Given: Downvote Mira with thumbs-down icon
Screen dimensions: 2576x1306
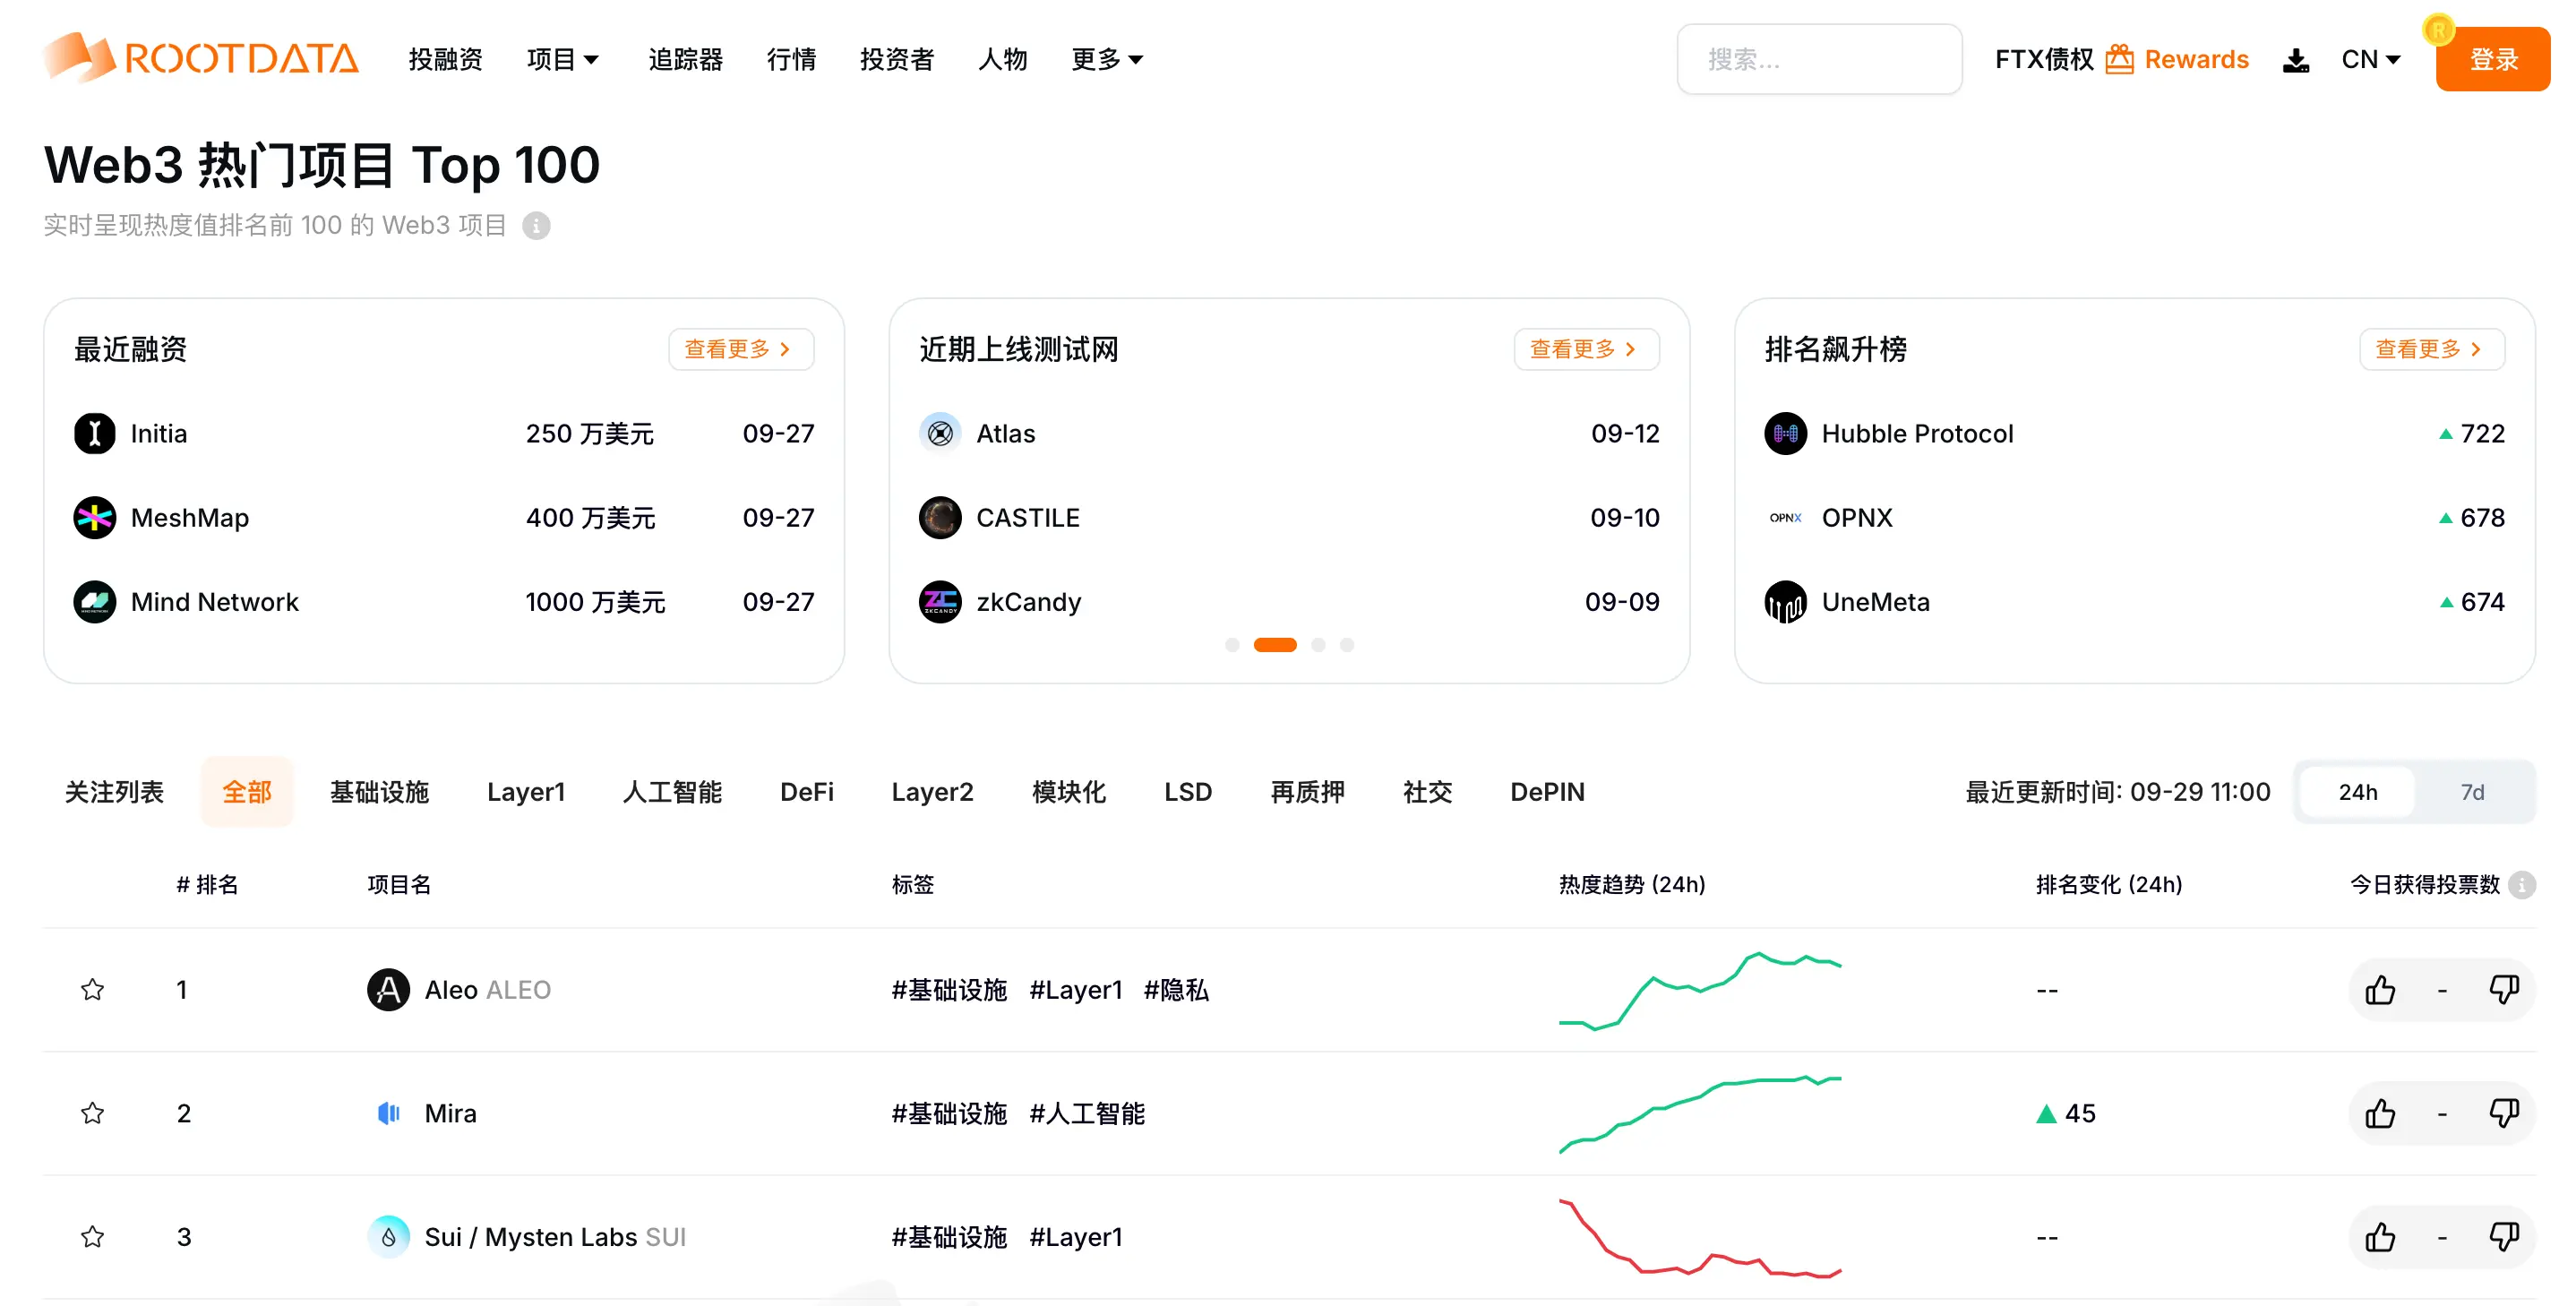Looking at the screenshot, I should point(2504,1113).
